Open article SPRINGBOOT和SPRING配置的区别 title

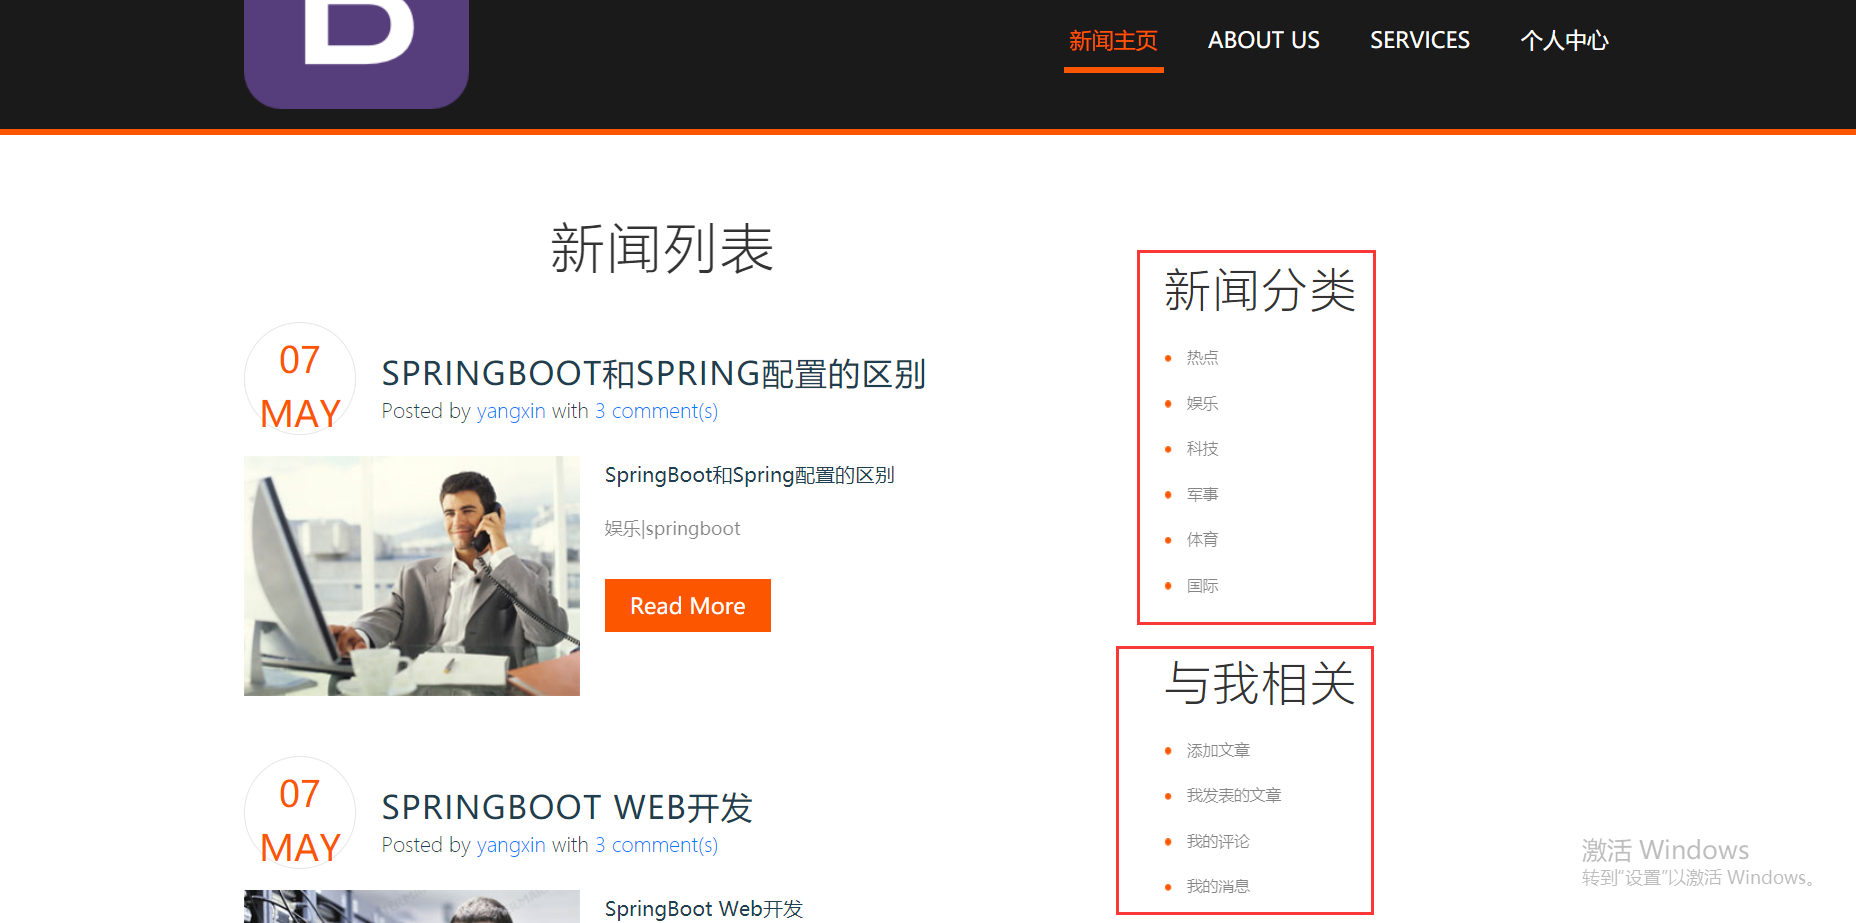click(654, 374)
